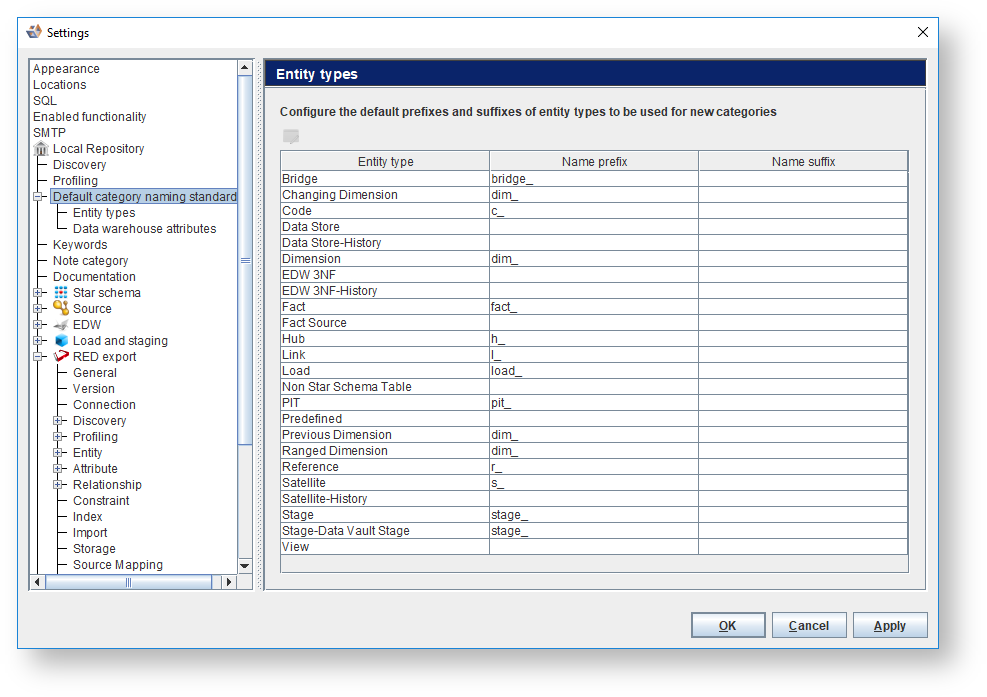The height and width of the screenshot is (697, 987).
Task: Select Import tree item
Action: 90,533
